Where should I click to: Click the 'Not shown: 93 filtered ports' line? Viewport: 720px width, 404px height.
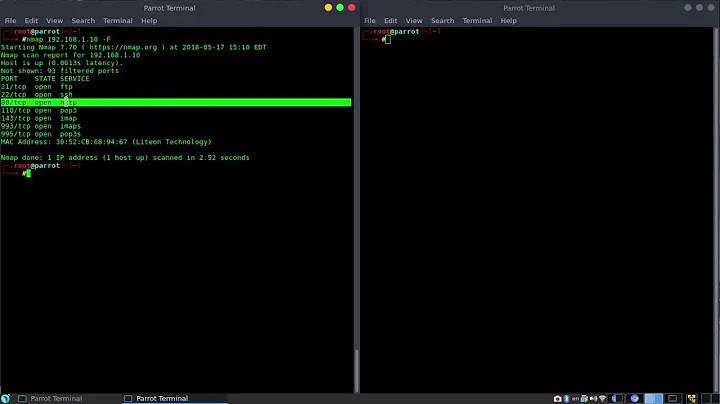pyautogui.click(x=60, y=71)
